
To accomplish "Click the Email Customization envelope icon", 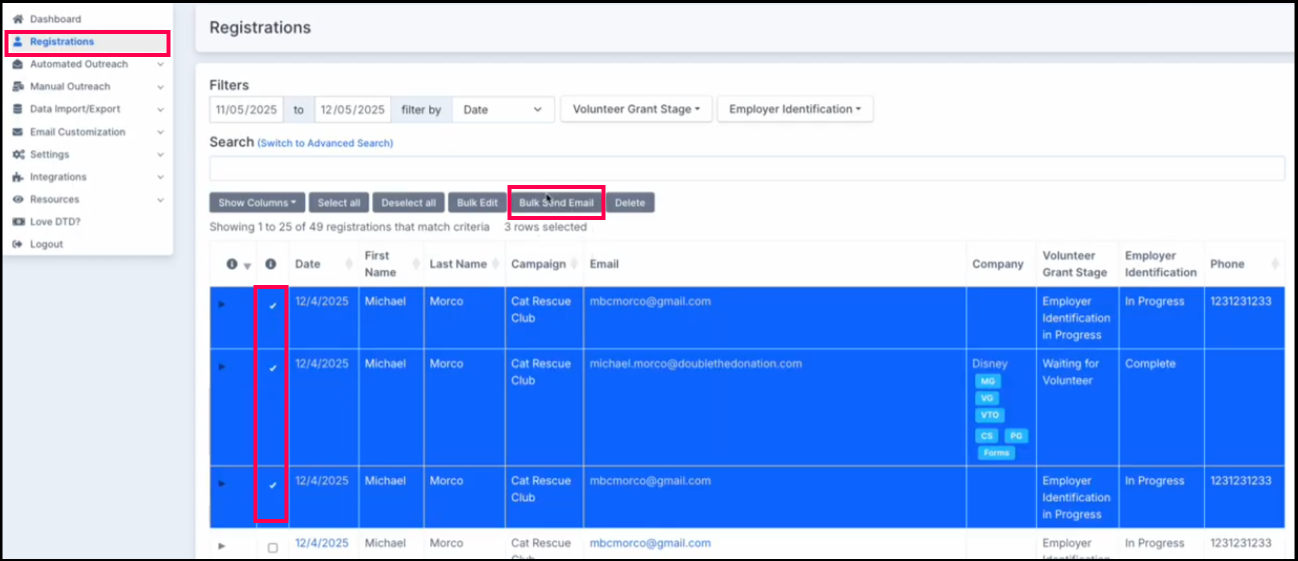I will [x=18, y=132].
